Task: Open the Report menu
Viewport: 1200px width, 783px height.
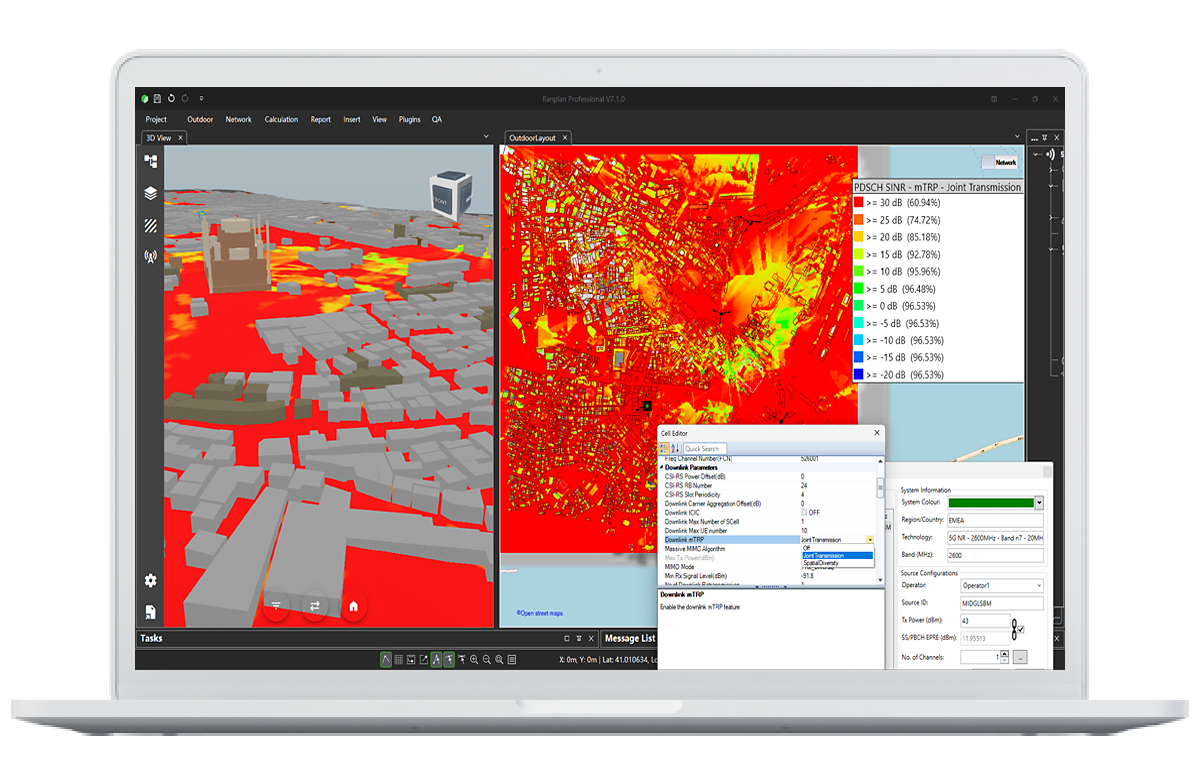Action: click(x=320, y=119)
